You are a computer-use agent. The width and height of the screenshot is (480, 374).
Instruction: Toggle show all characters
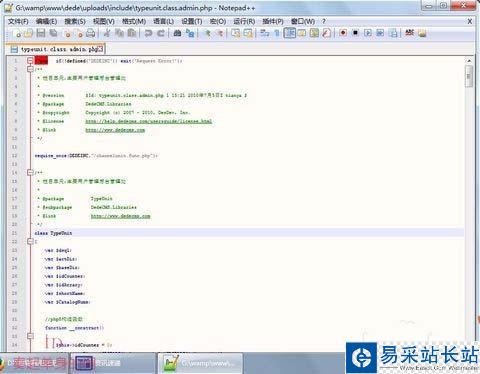[x=277, y=33]
